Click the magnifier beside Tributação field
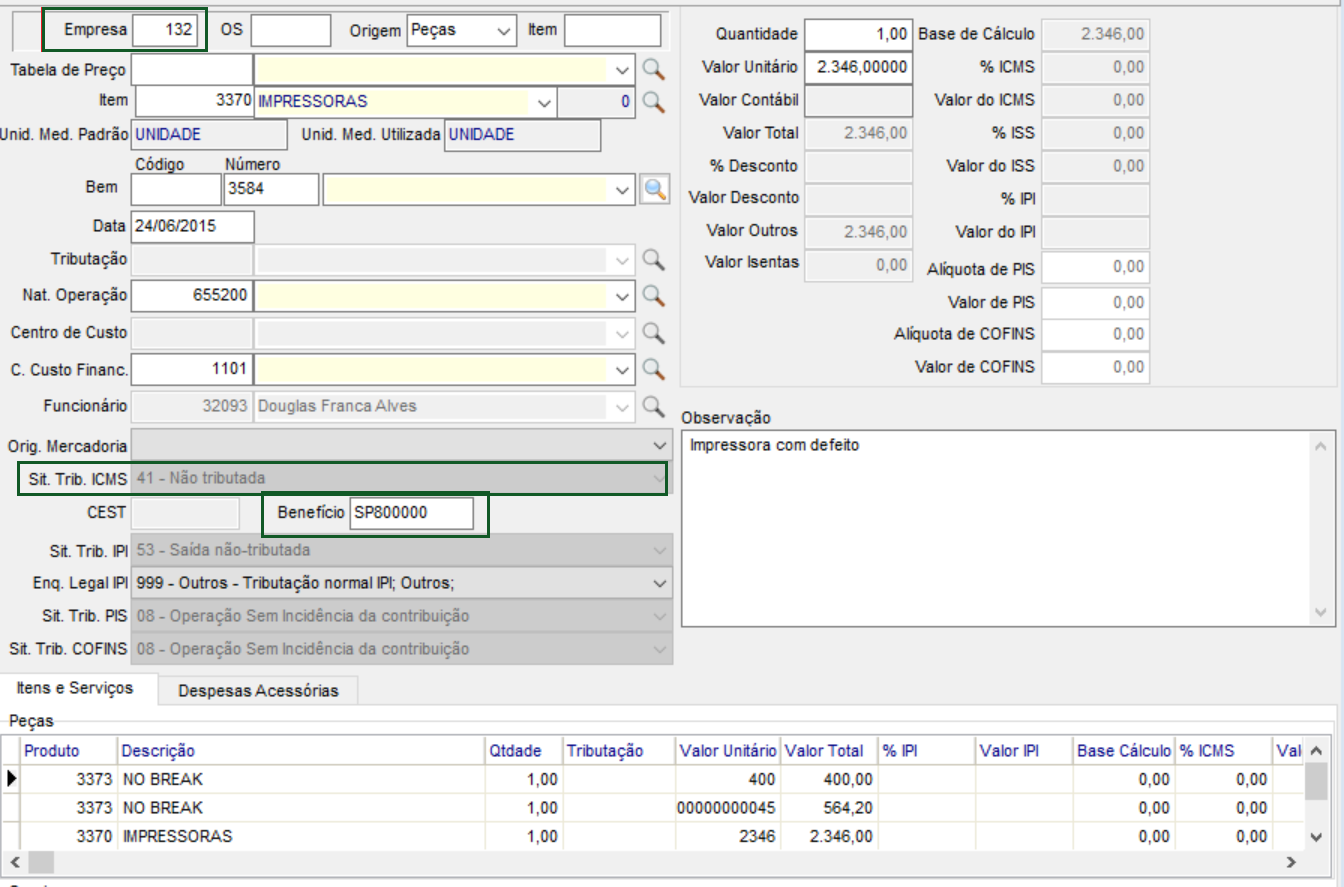The height and width of the screenshot is (887, 1344). (x=653, y=259)
